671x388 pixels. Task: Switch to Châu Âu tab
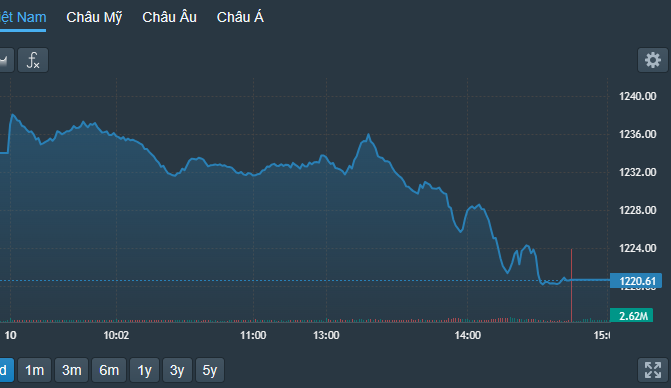(x=169, y=17)
